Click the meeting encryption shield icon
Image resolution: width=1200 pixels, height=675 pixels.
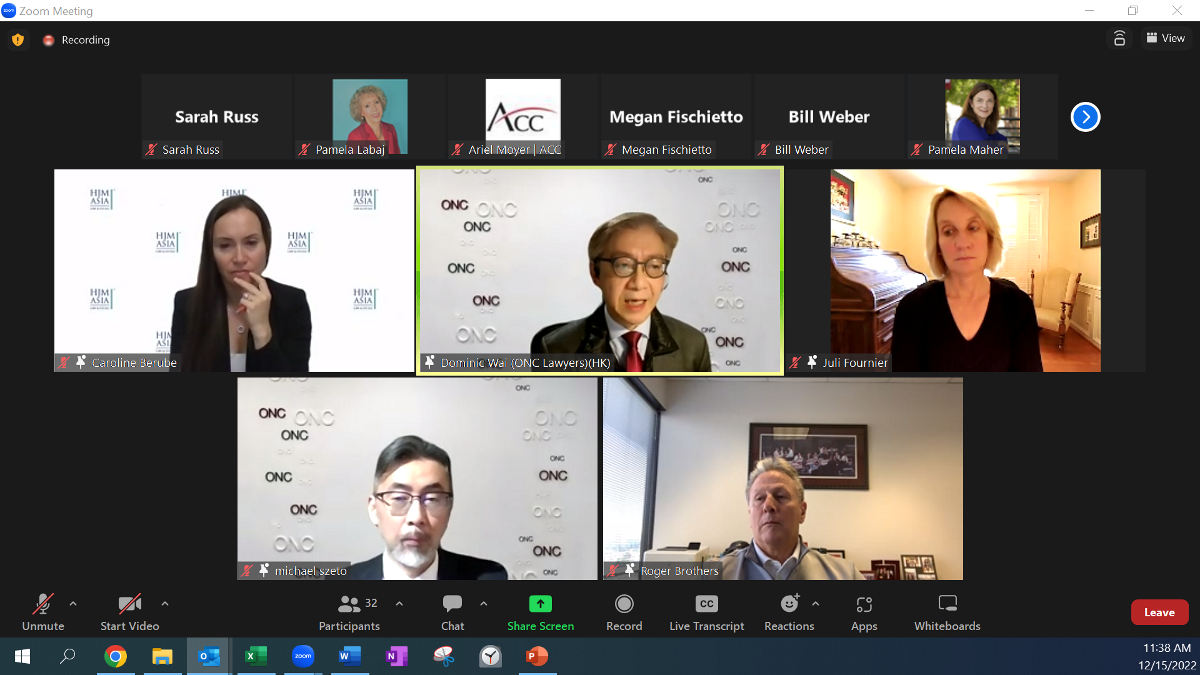click(x=17, y=40)
